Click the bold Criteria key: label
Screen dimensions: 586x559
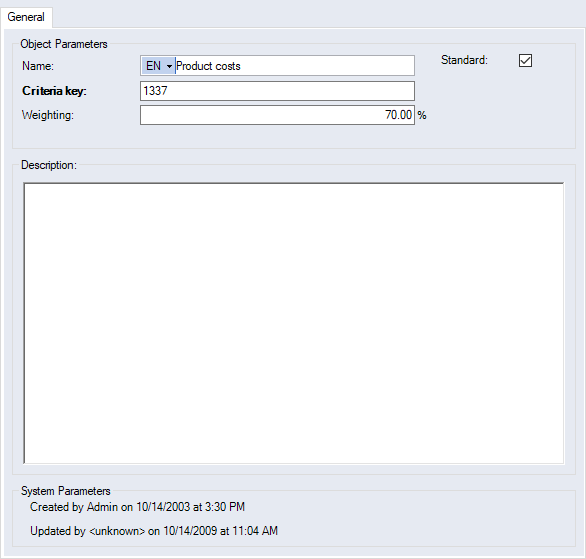coord(54,91)
